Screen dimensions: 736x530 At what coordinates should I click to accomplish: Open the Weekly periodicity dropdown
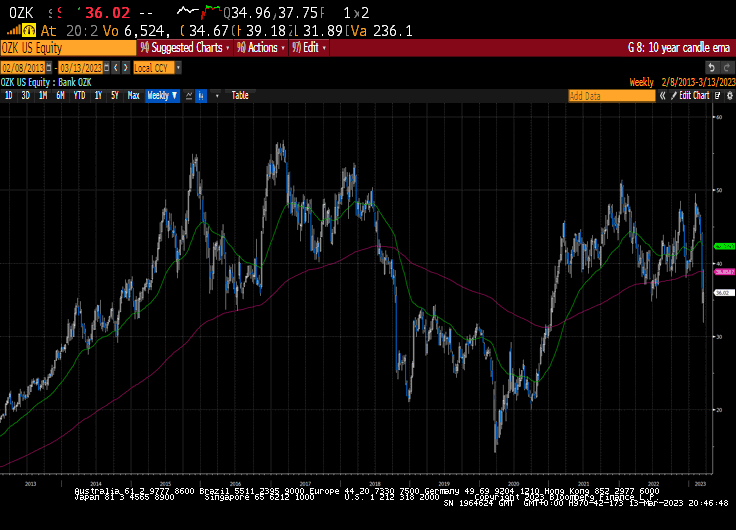(162, 96)
